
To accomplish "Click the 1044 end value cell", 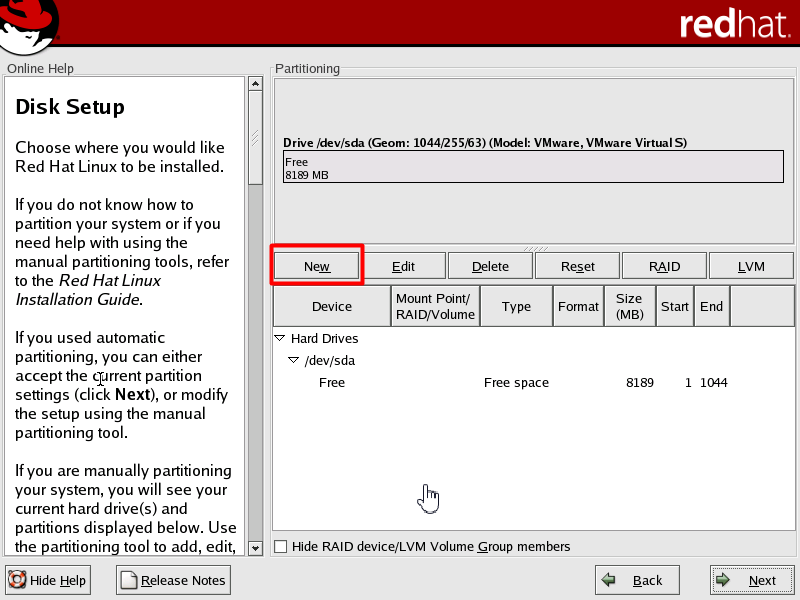I will [713, 382].
